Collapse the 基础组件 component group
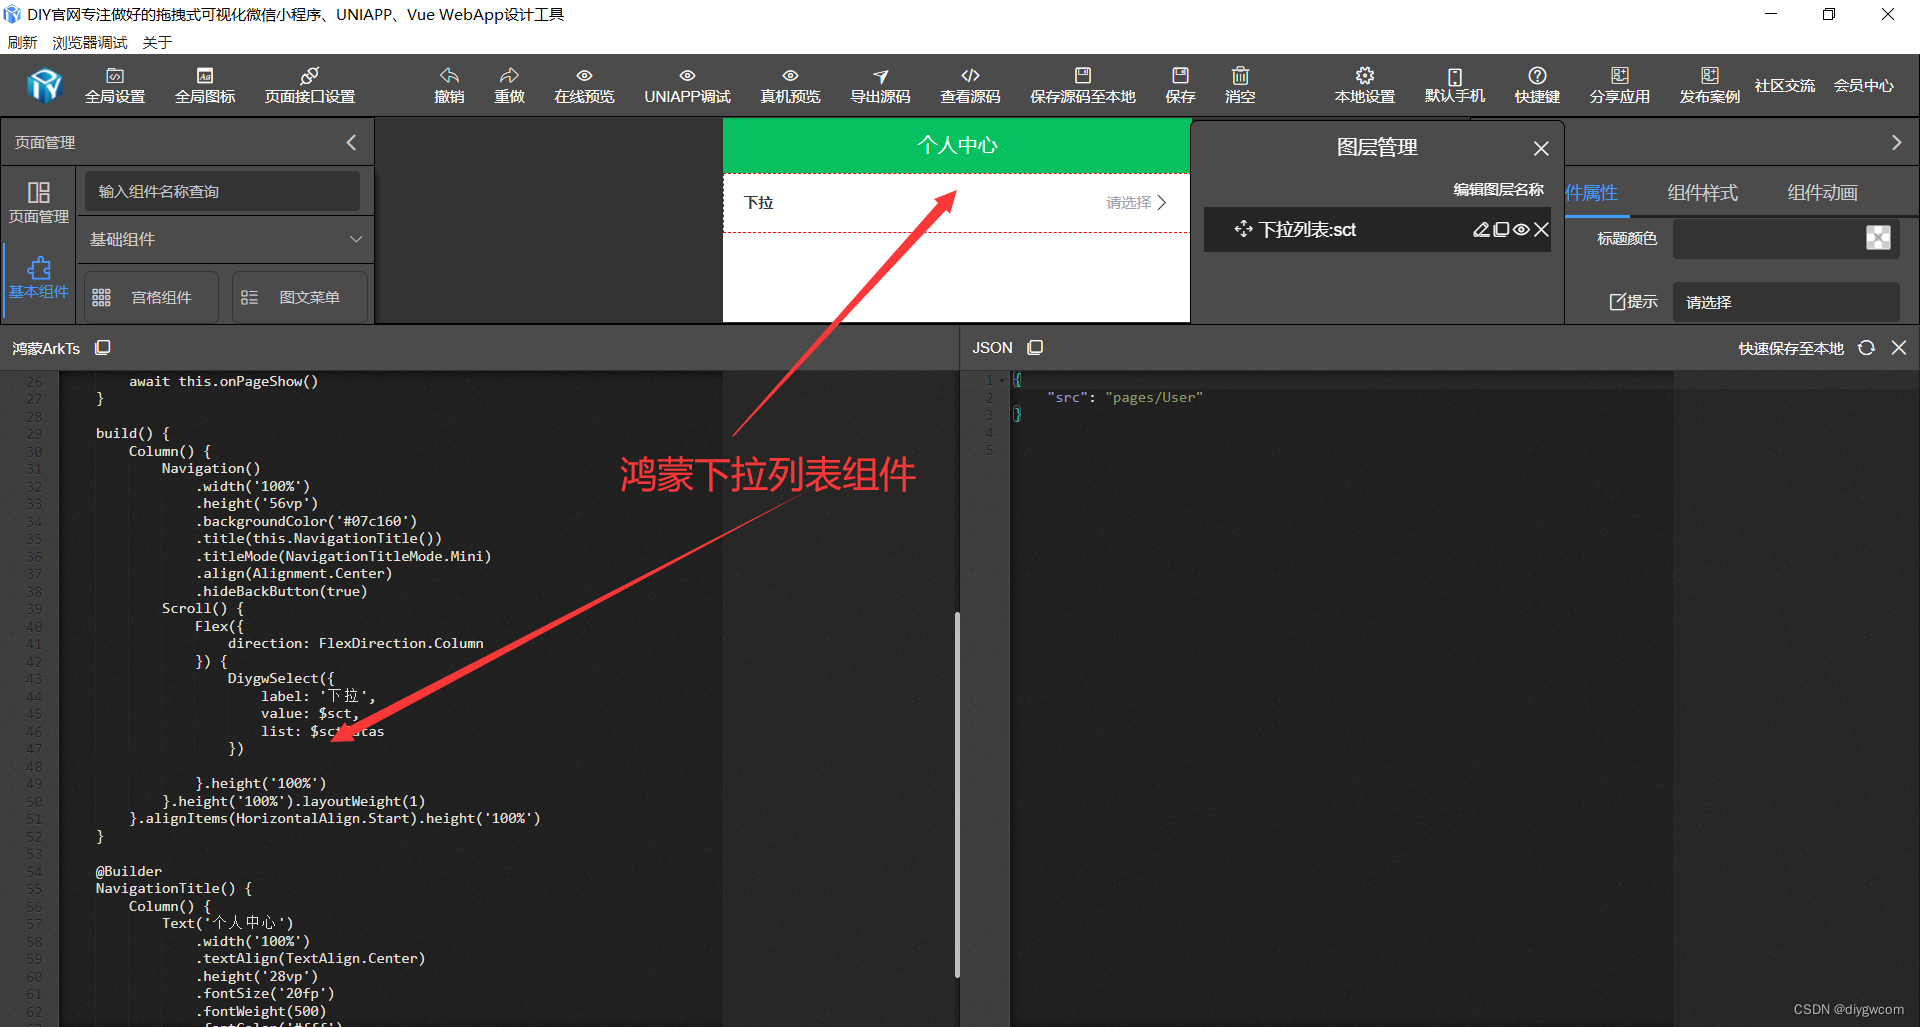The image size is (1920, 1027). point(355,239)
